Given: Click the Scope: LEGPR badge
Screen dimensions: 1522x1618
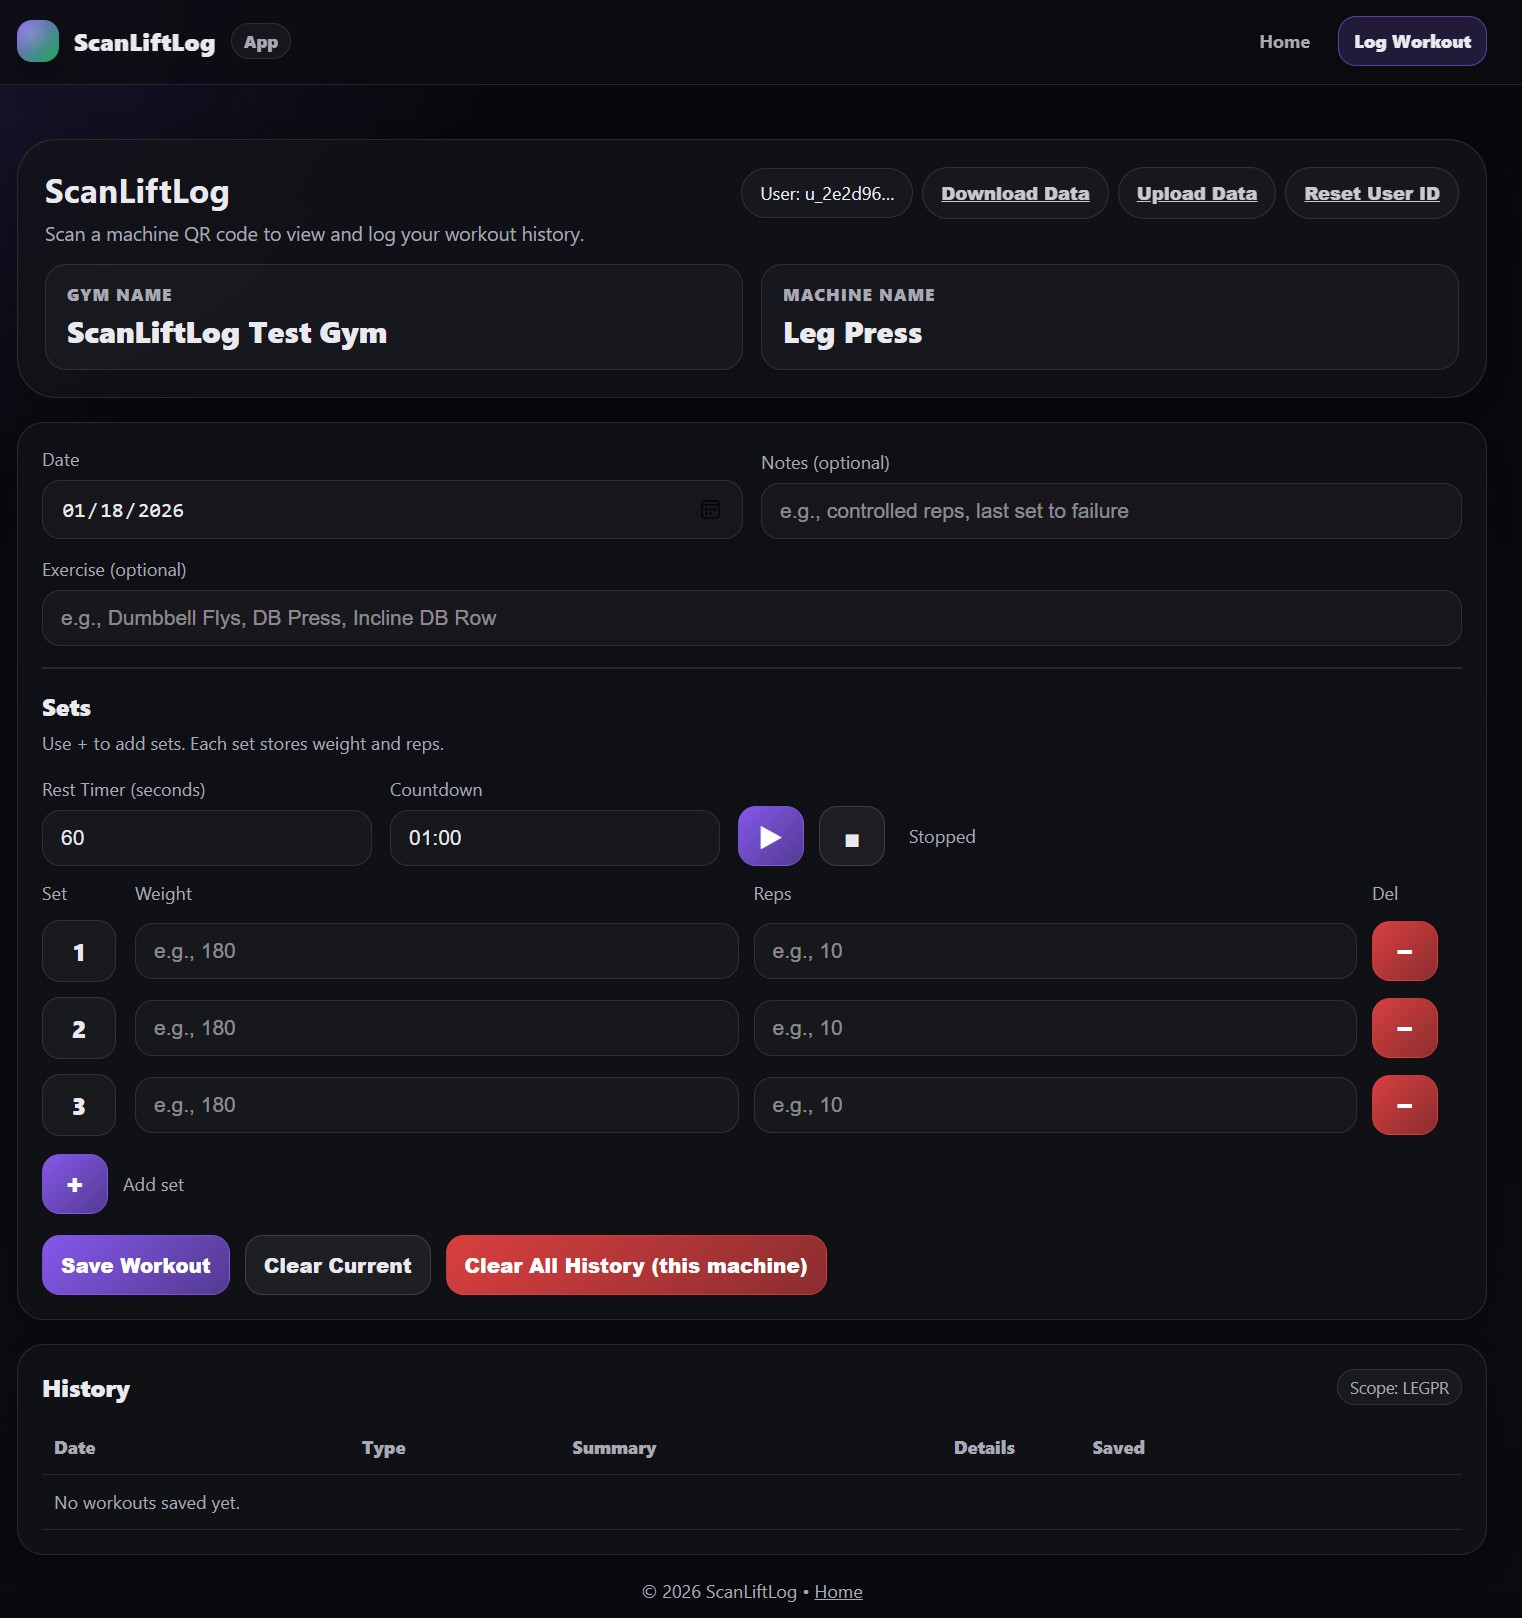Looking at the screenshot, I should click(x=1399, y=1387).
